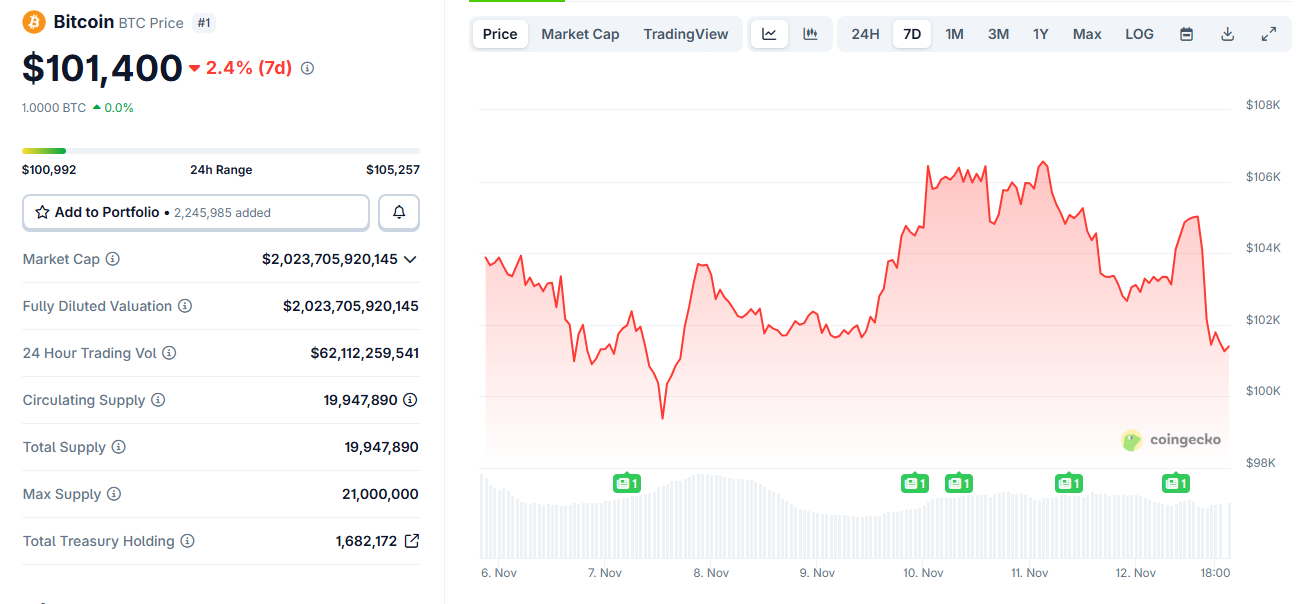The width and height of the screenshot is (1315, 604).
Task: Expand the Market Cap value dropdown
Action: click(x=410, y=258)
